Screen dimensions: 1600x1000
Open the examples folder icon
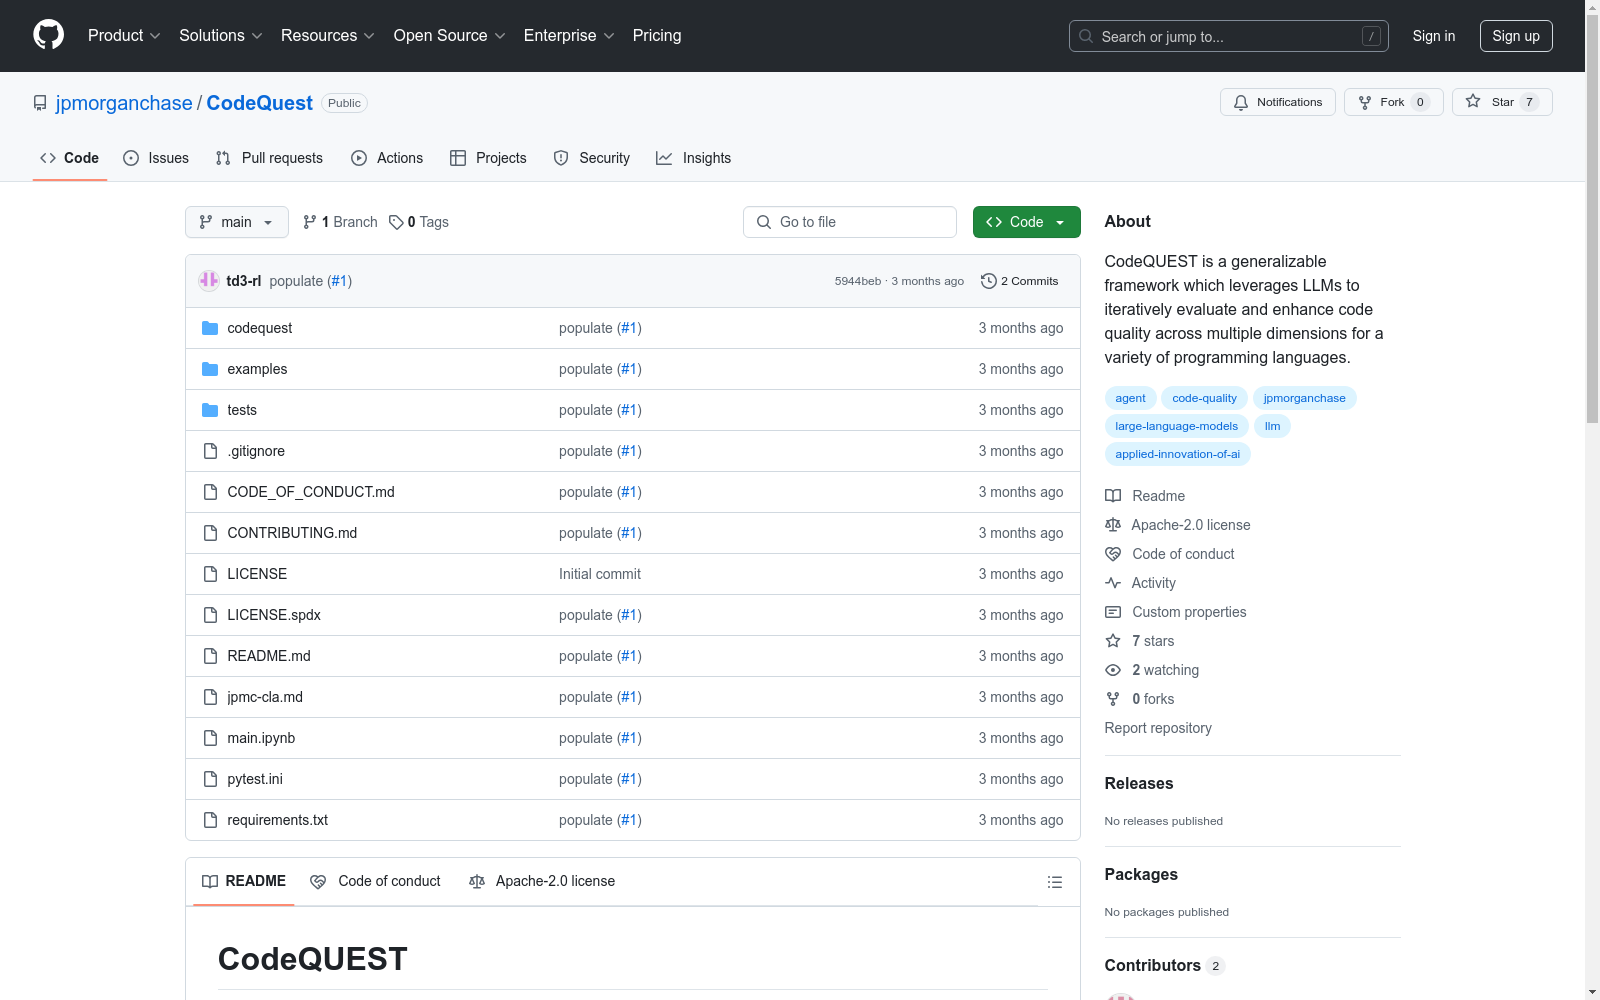pyautogui.click(x=210, y=369)
